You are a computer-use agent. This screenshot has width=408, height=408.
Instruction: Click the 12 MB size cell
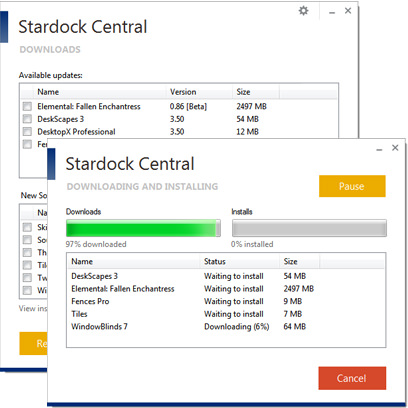click(247, 132)
